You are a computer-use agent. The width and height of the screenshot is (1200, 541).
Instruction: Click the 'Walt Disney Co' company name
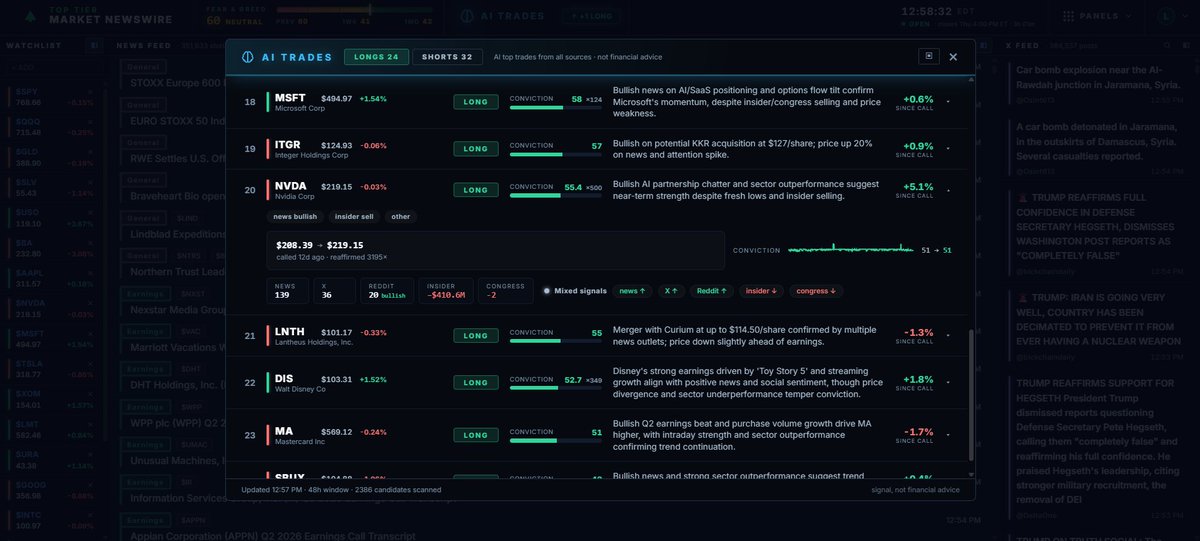click(x=300, y=390)
